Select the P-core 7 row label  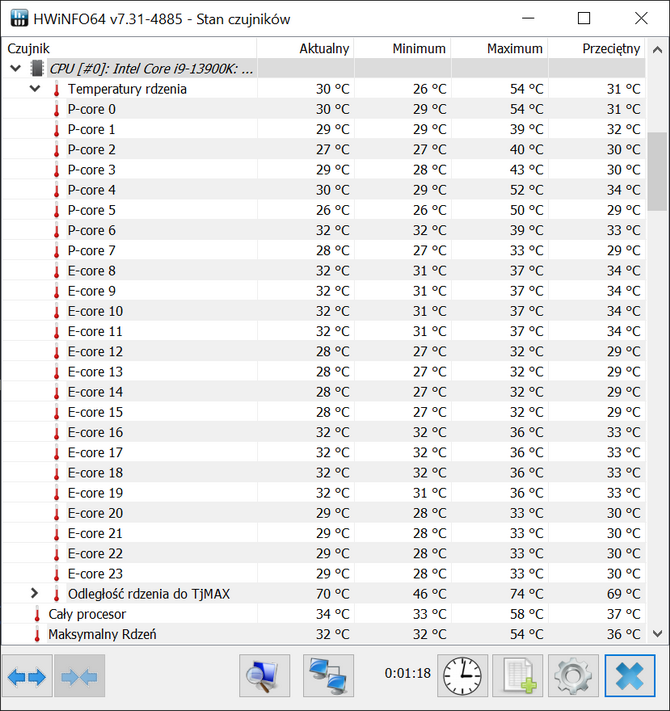[x=91, y=251]
